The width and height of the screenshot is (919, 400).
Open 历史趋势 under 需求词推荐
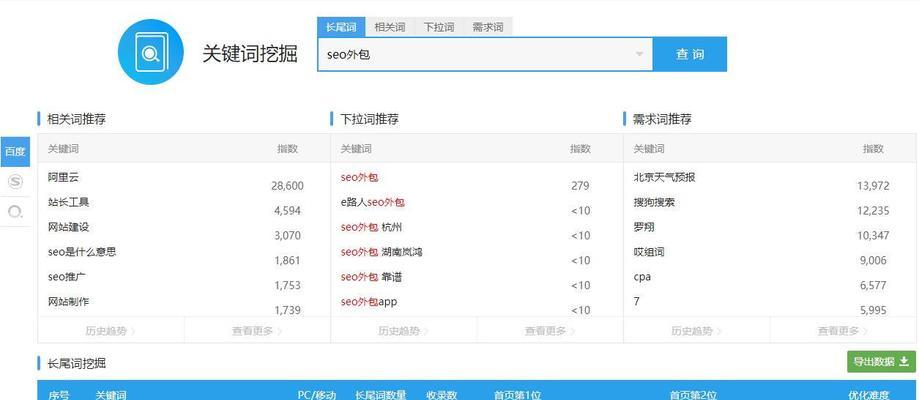[x=697, y=331]
